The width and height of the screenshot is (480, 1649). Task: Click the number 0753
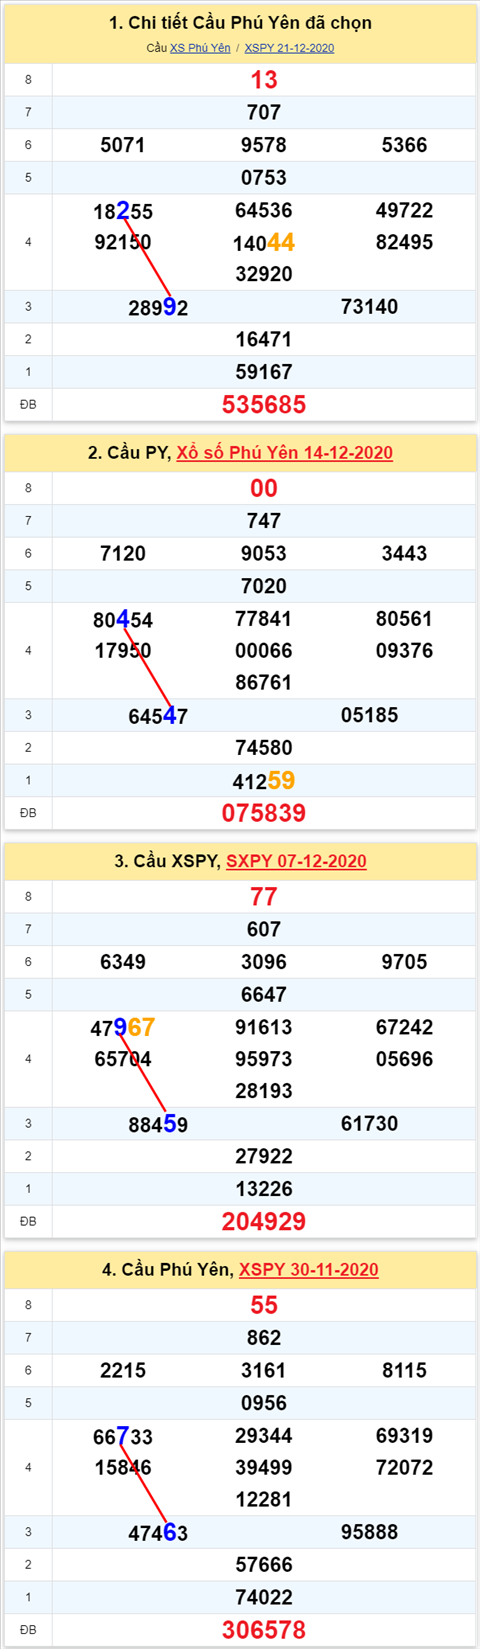[264, 177]
